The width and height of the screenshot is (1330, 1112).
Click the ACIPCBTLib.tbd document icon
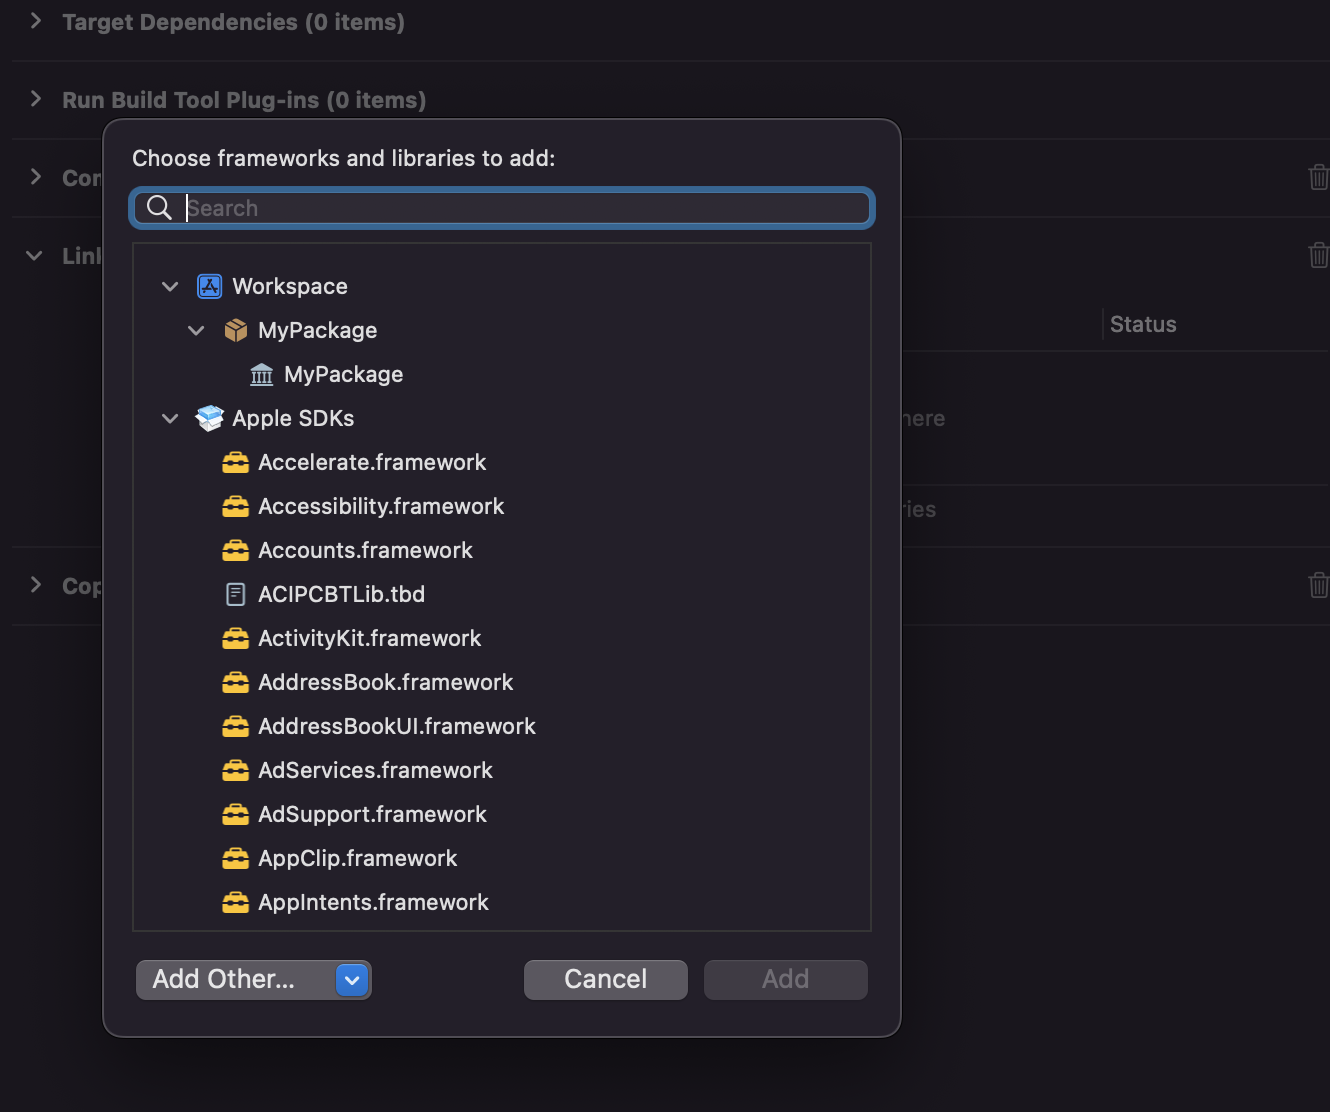(x=236, y=594)
